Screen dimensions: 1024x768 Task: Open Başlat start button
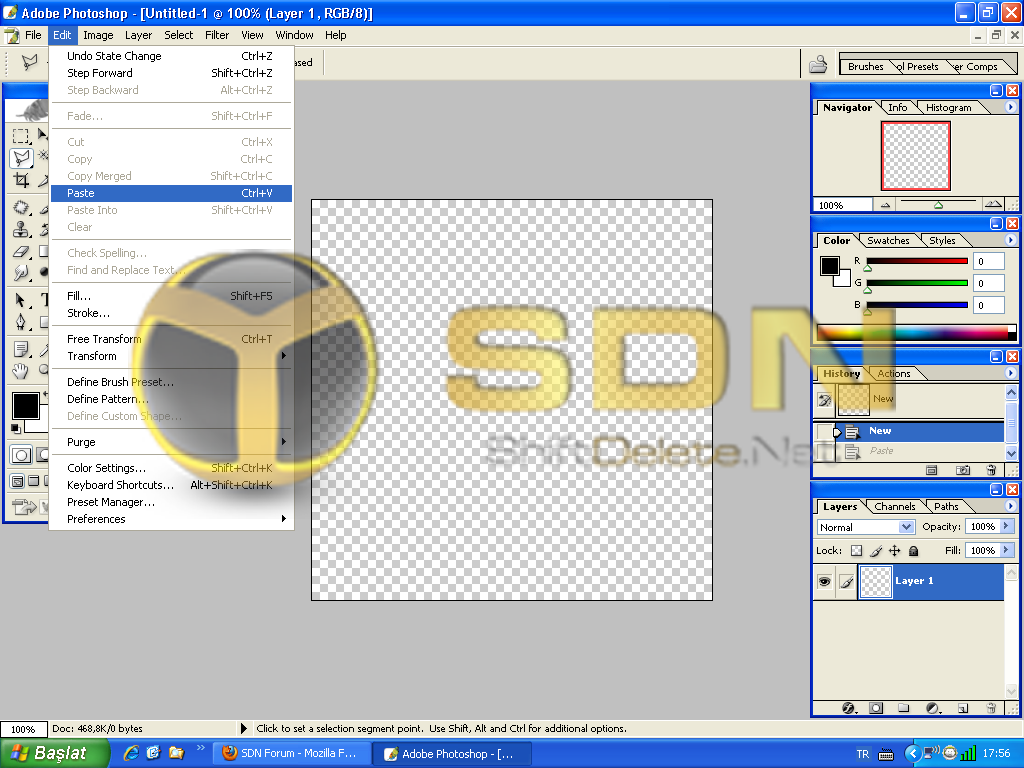pyautogui.click(x=55, y=753)
